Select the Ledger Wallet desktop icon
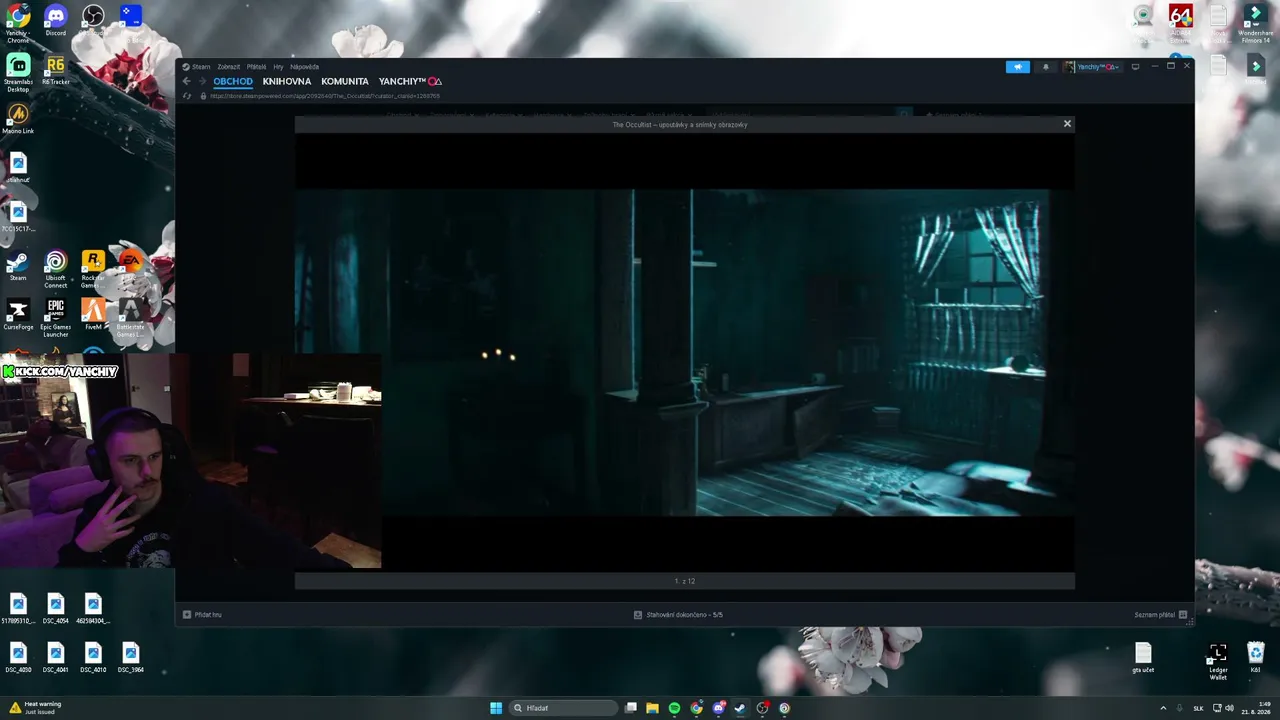Screen dimensions: 1280x720 click(x=1218, y=662)
